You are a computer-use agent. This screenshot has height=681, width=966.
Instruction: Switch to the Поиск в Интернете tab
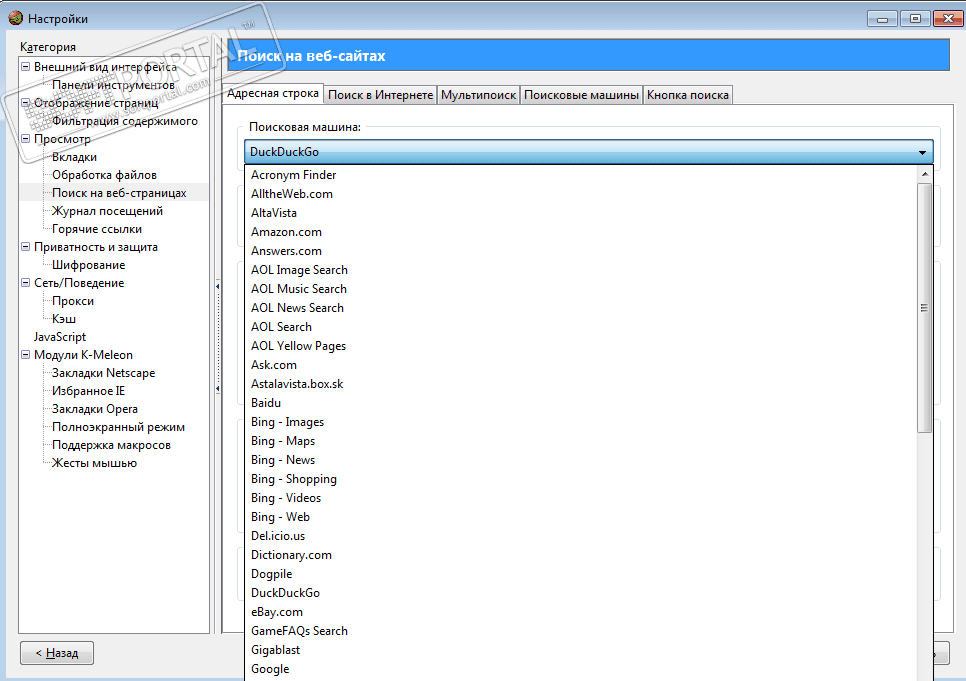coord(380,95)
